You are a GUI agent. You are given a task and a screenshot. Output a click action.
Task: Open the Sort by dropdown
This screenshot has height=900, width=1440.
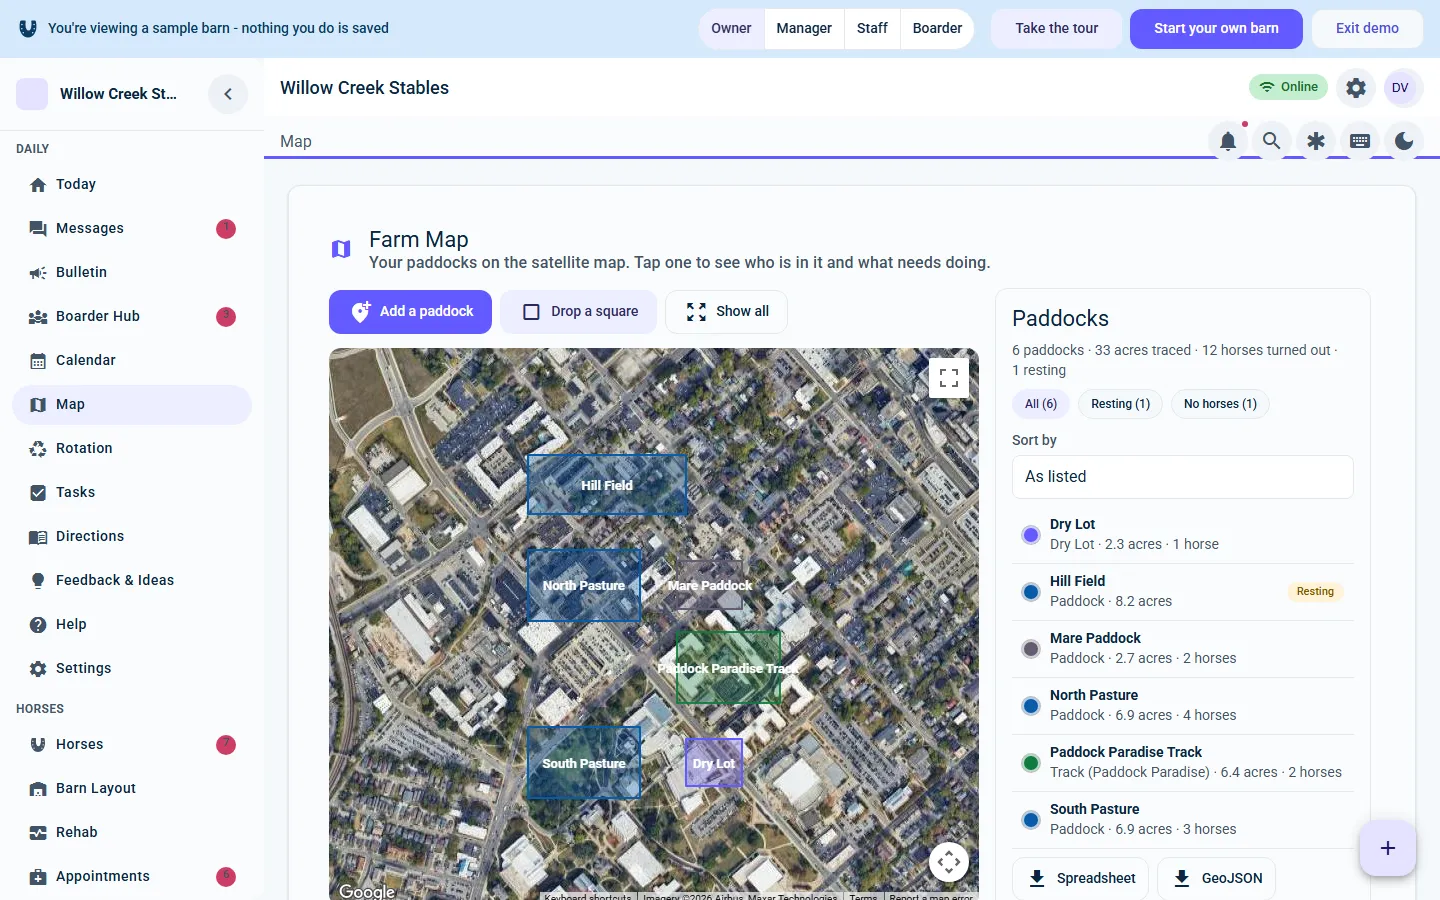1183,477
